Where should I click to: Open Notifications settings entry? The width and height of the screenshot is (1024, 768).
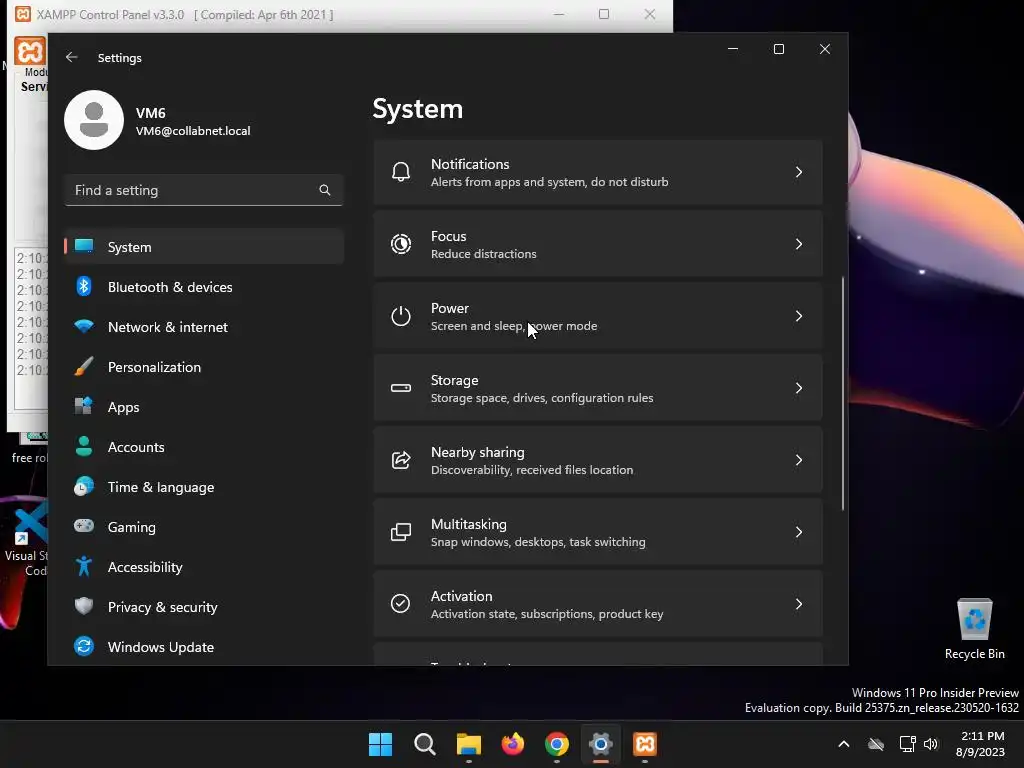coord(598,172)
